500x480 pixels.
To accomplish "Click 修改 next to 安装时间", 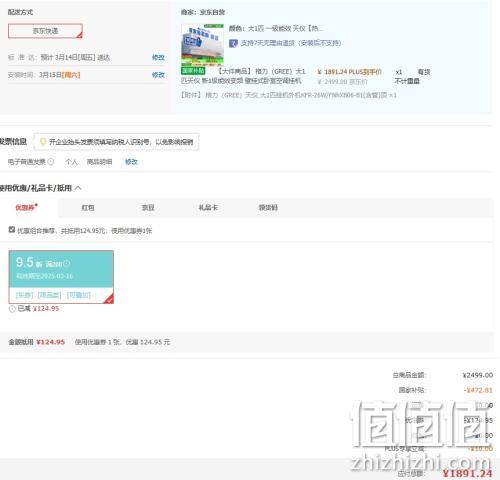I will pyautogui.click(x=158, y=75).
